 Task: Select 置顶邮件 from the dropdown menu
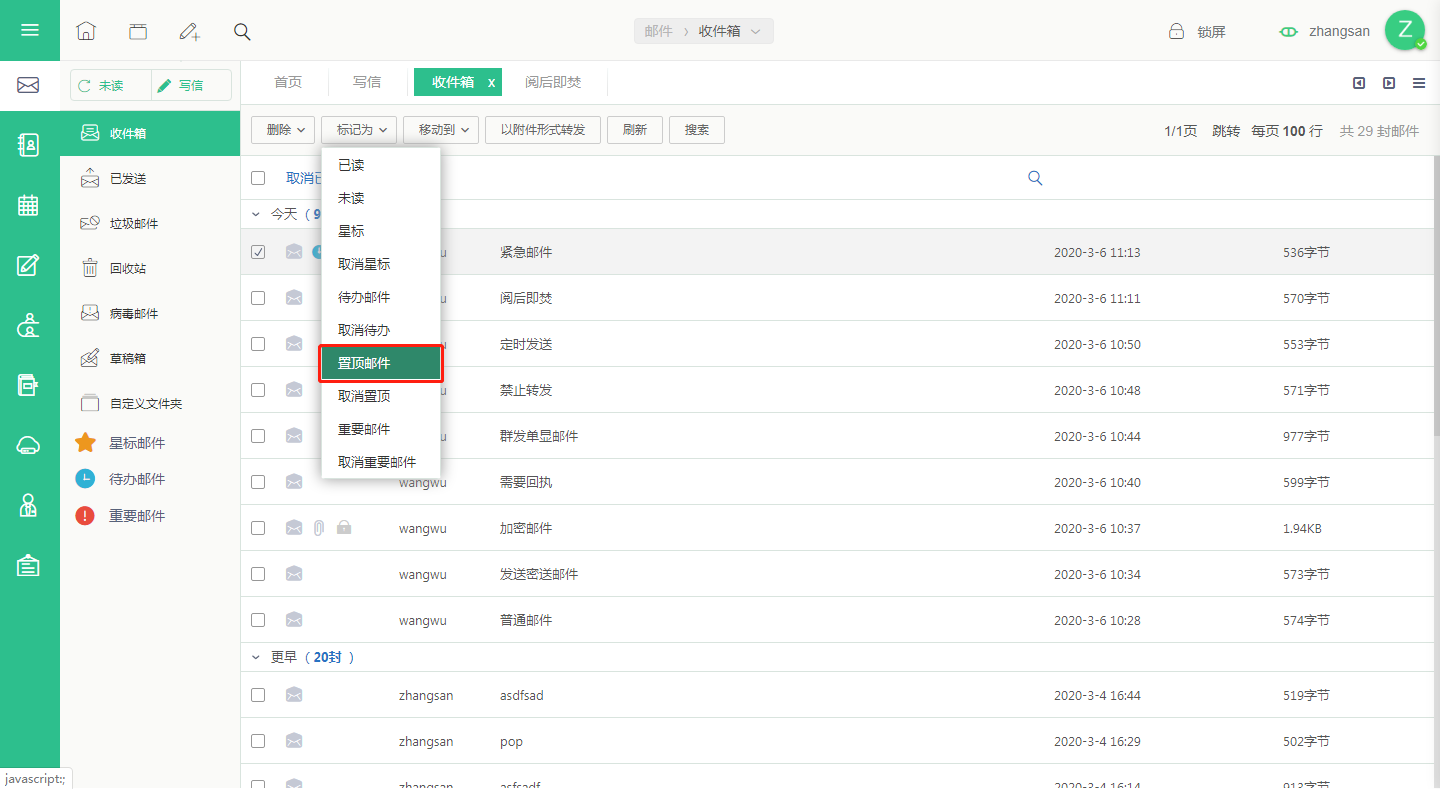tap(381, 363)
